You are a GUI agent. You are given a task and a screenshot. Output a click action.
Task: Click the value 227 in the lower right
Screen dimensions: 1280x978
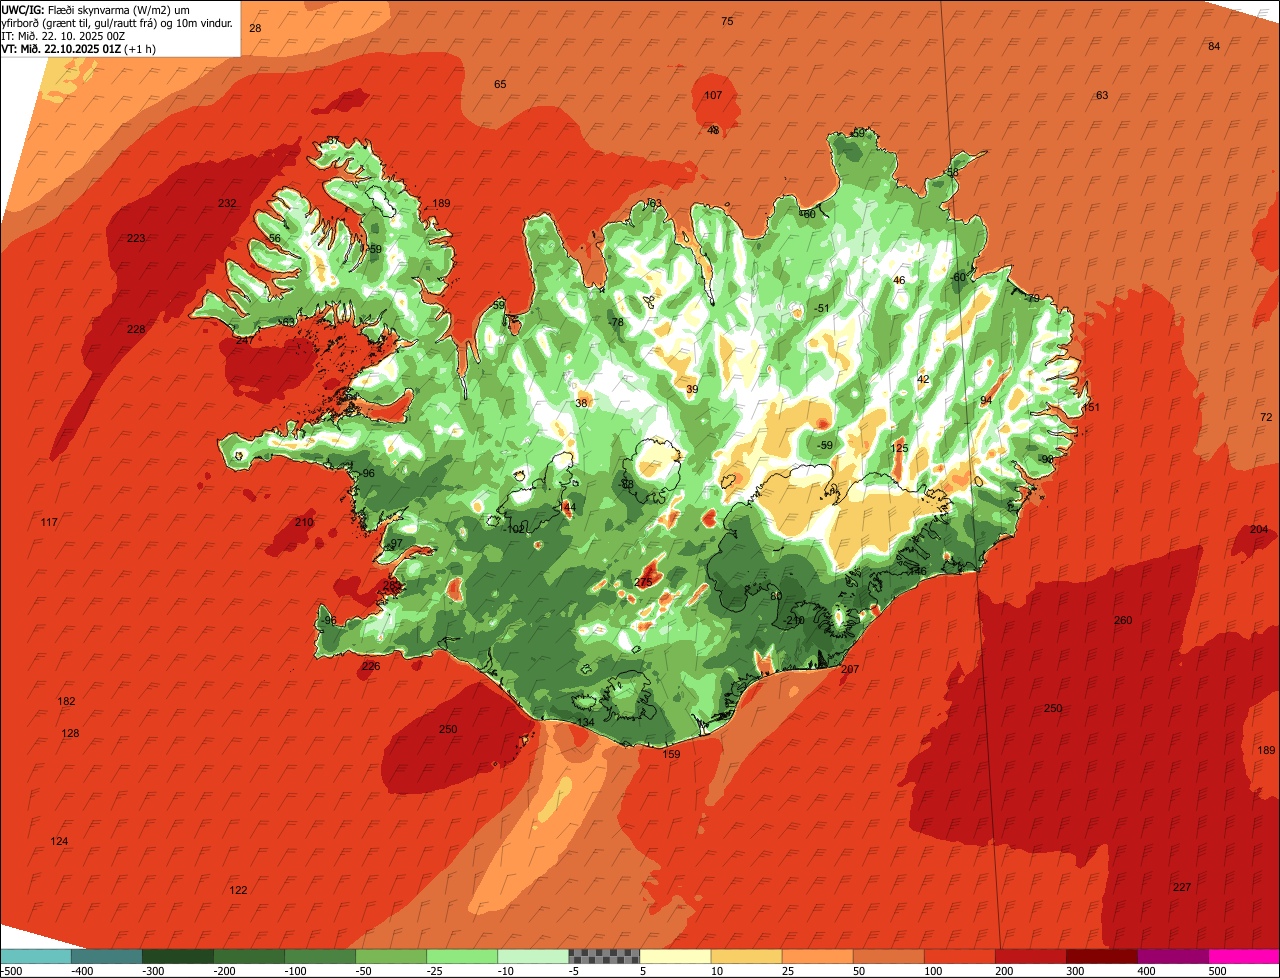pos(1182,887)
